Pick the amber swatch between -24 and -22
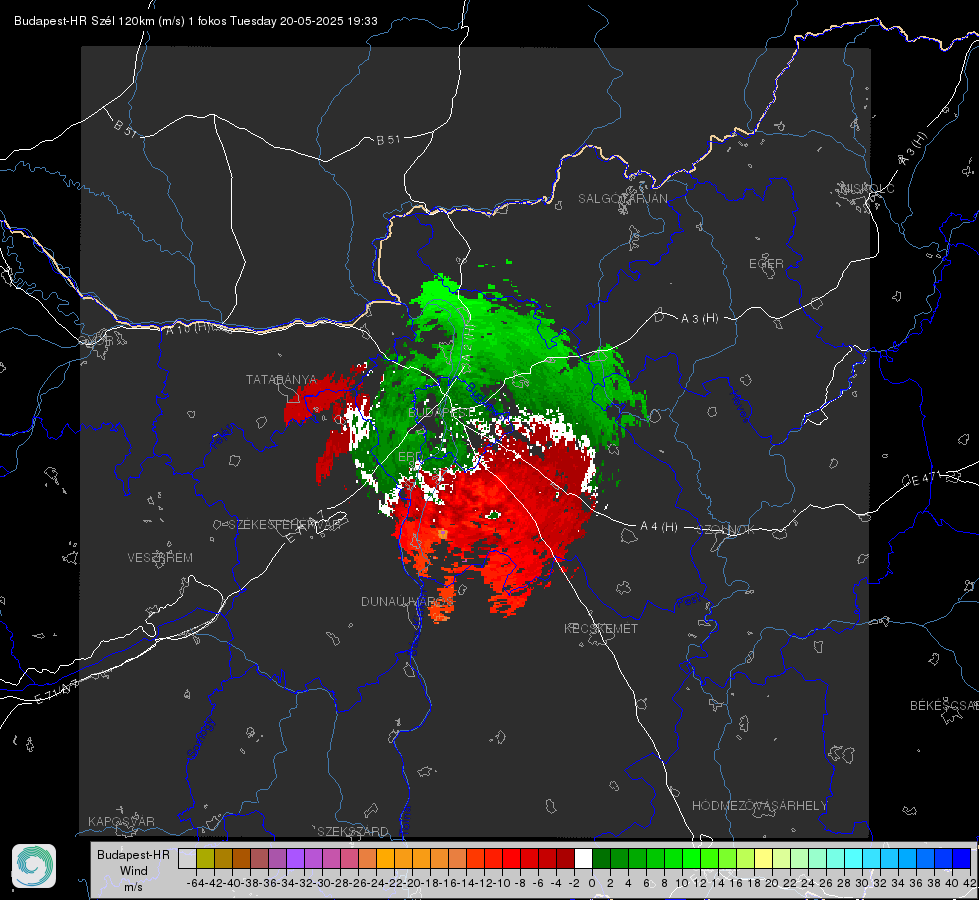Image resolution: width=979 pixels, height=900 pixels. coord(385,858)
